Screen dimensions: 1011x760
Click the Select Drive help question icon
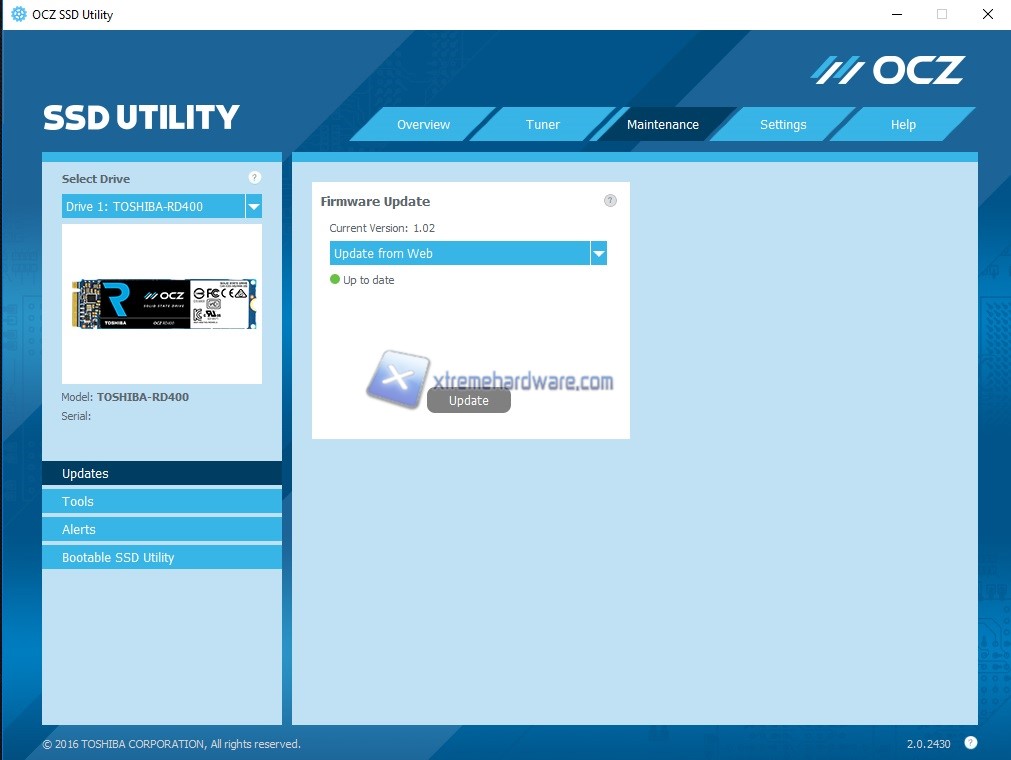(254, 178)
